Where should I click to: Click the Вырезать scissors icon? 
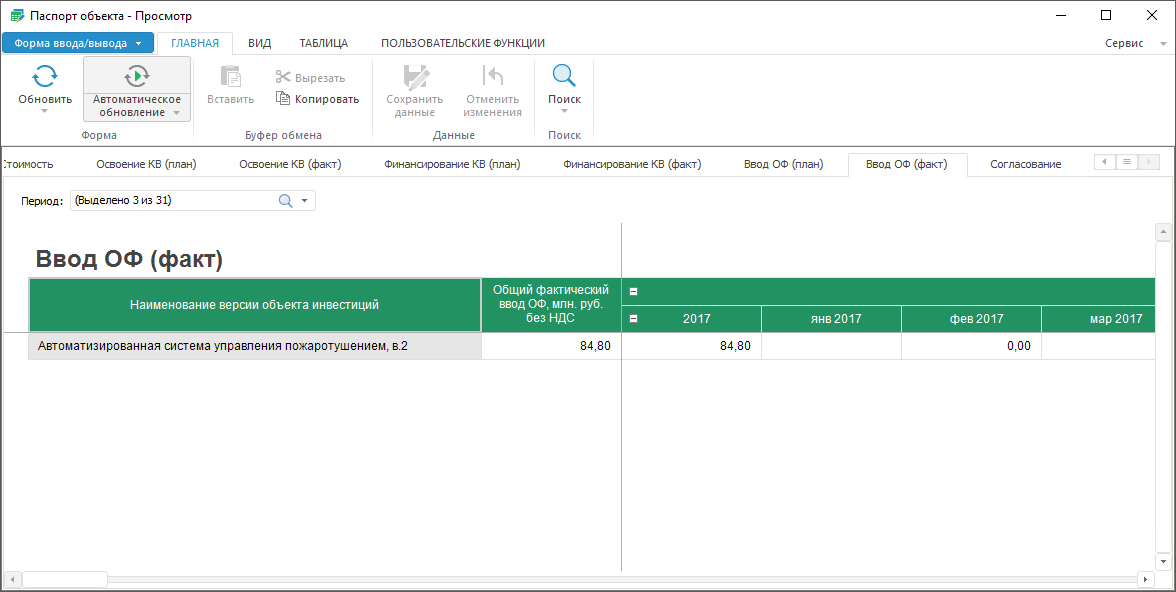click(x=283, y=77)
